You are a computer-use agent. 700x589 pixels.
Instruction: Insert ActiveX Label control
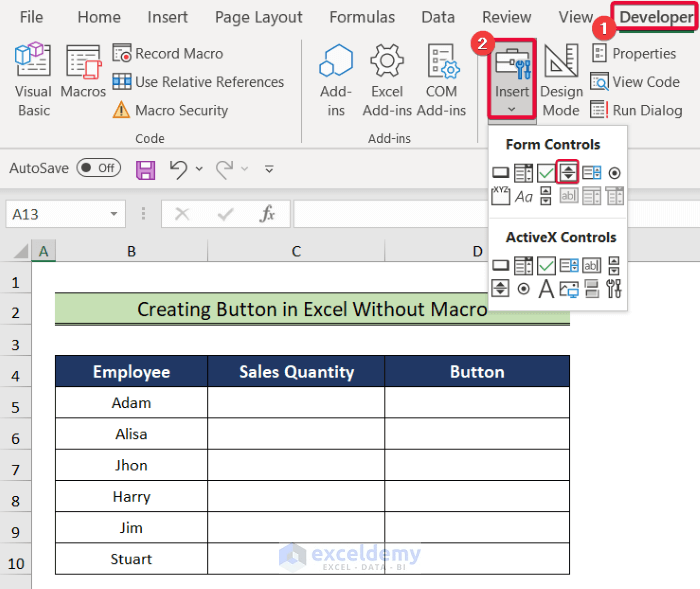click(546, 288)
